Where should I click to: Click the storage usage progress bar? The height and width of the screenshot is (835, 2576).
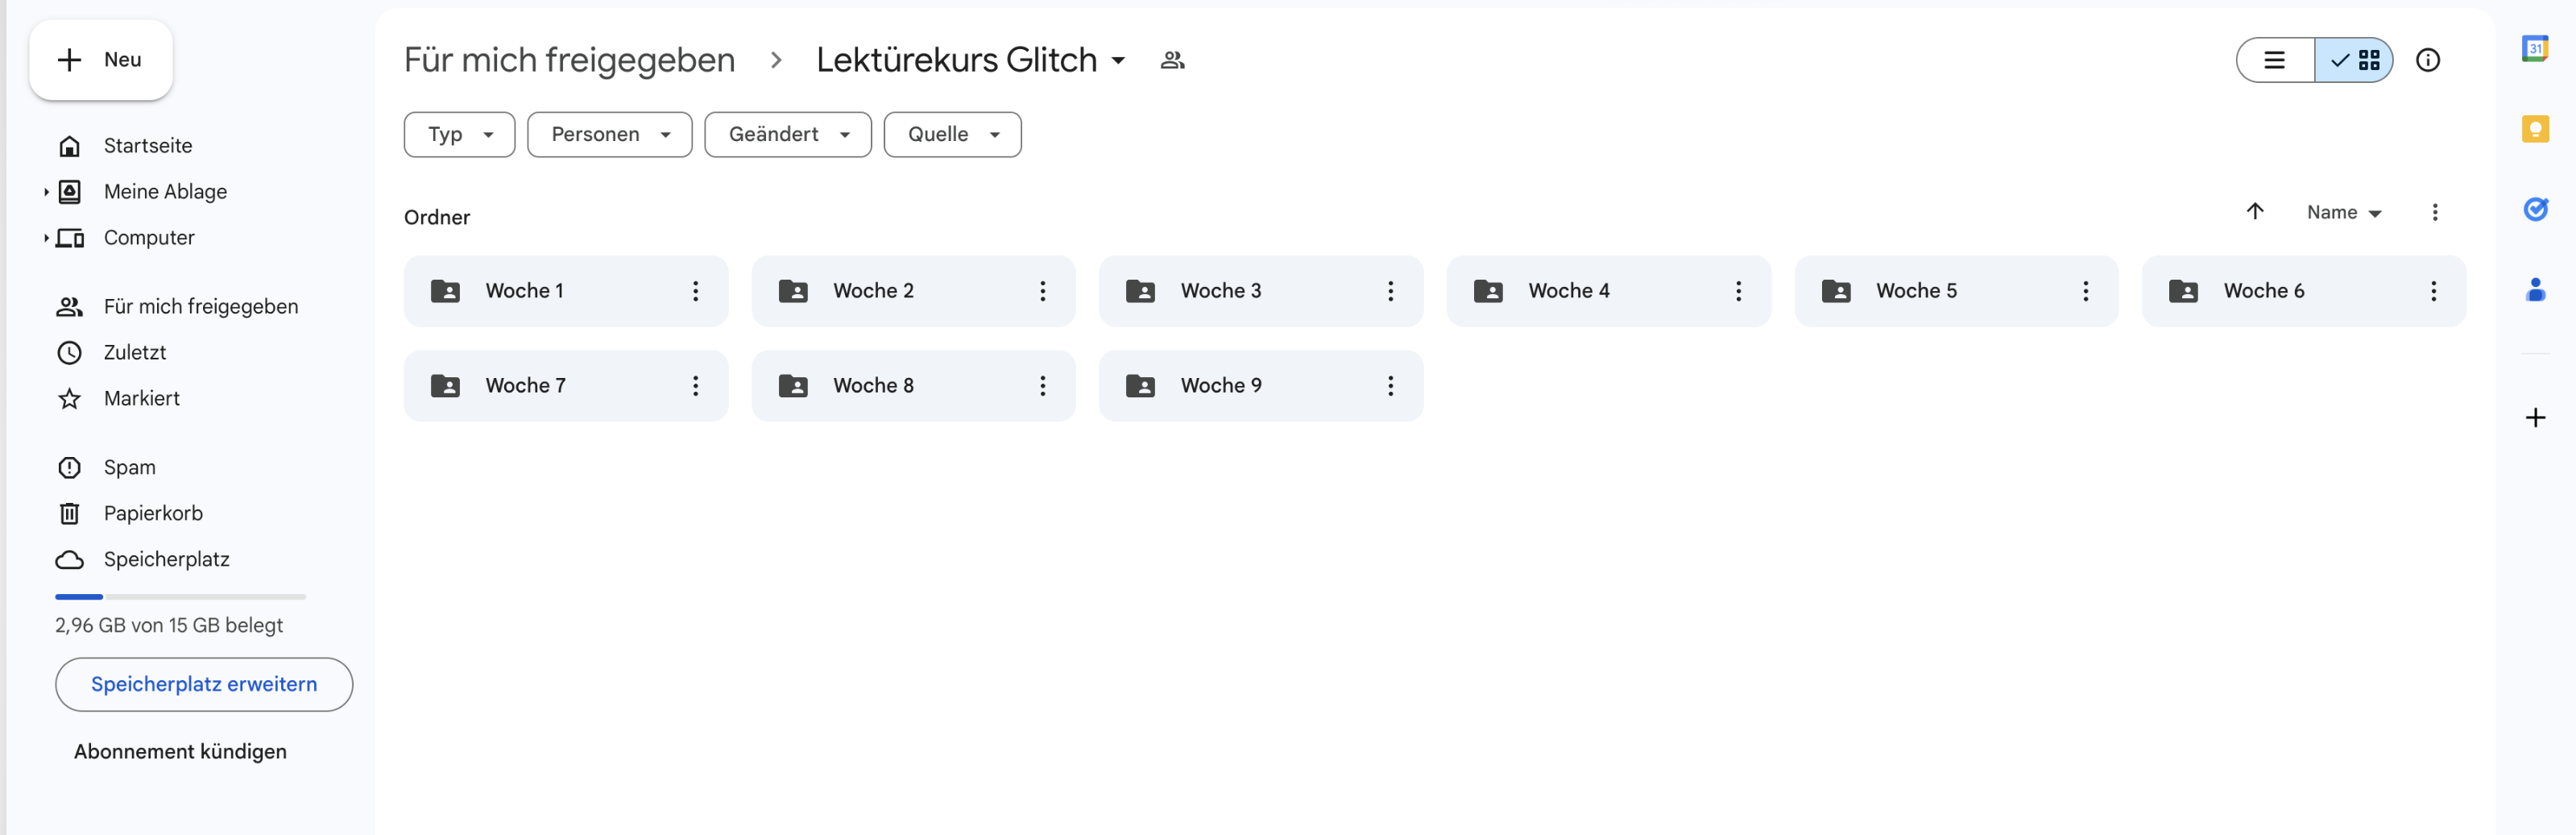click(180, 596)
